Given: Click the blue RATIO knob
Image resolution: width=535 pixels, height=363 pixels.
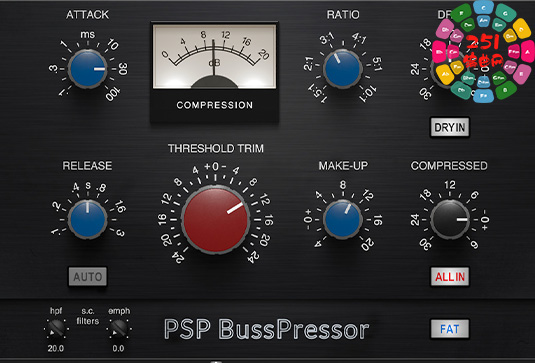Looking at the screenshot, I should (x=343, y=69).
